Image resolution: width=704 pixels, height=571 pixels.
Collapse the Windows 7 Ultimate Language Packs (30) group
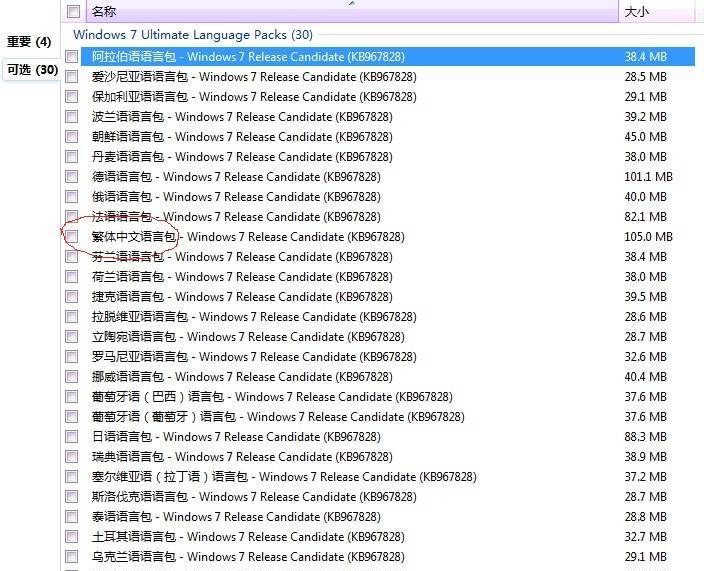(x=193, y=35)
